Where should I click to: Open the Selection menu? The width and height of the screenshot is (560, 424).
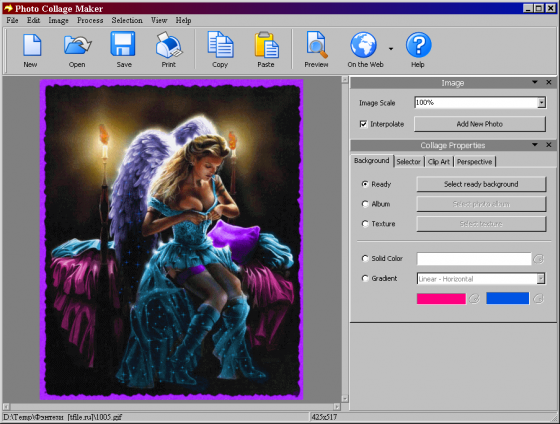[x=127, y=20]
